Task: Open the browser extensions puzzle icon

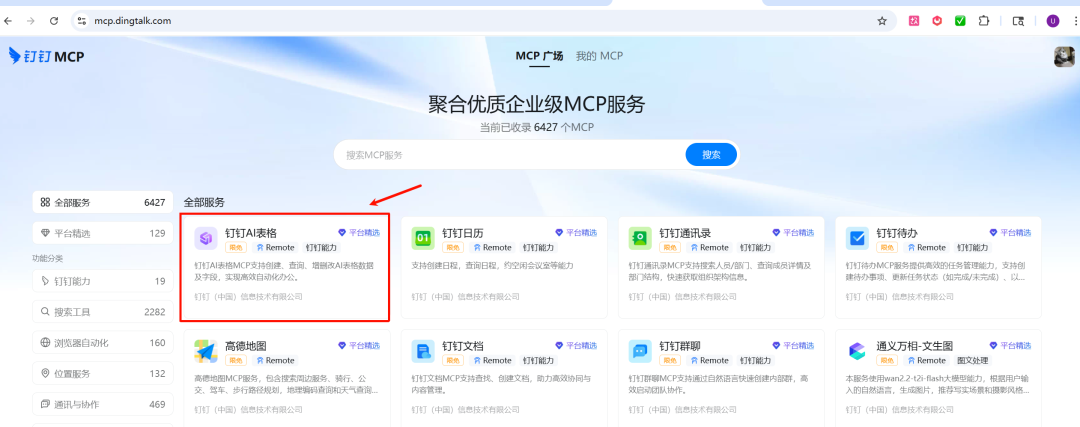Action: (984, 21)
